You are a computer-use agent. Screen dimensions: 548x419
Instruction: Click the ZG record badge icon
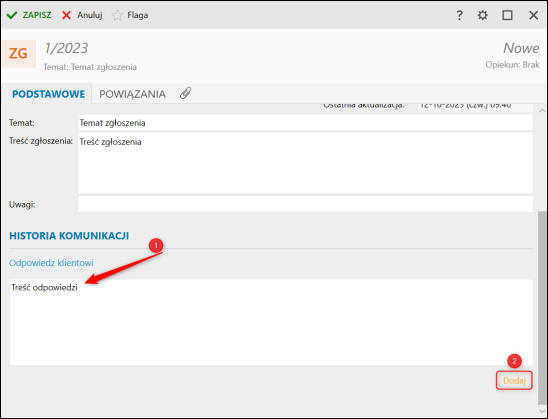[x=18, y=53]
